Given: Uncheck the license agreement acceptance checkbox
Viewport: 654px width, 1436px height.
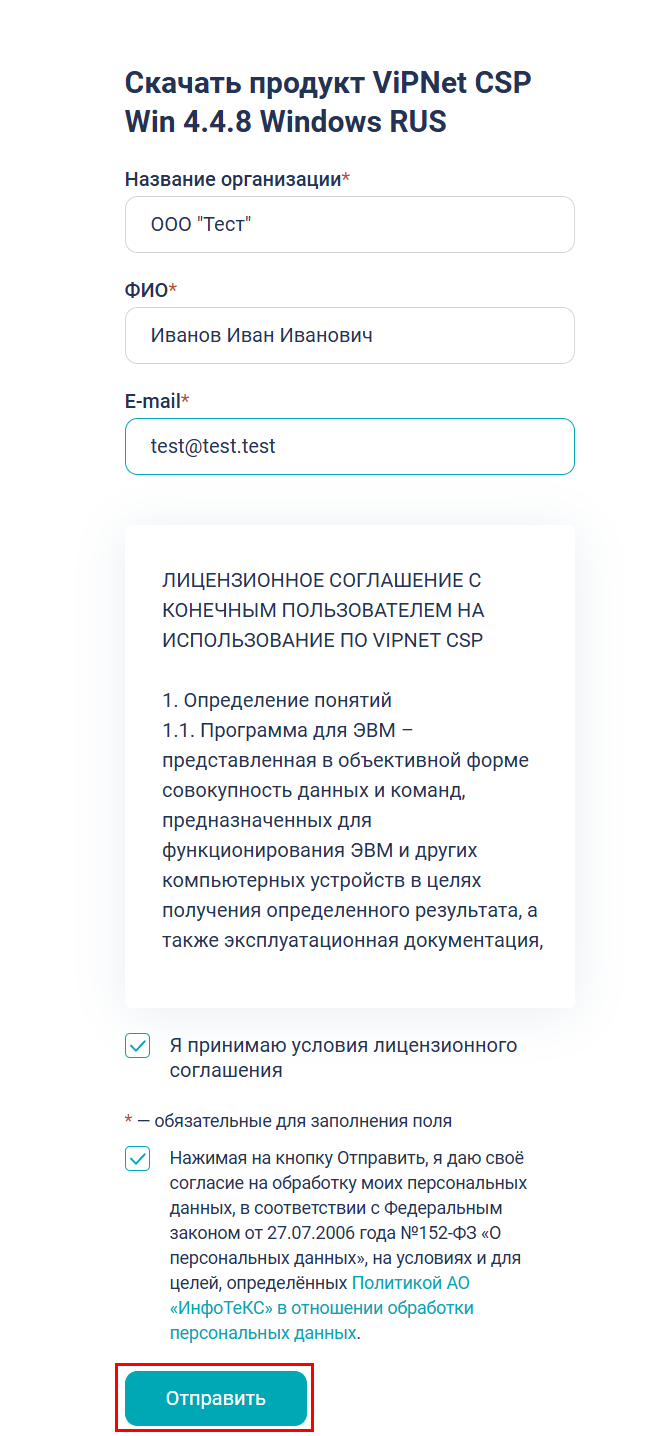Looking at the screenshot, I should point(138,1046).
